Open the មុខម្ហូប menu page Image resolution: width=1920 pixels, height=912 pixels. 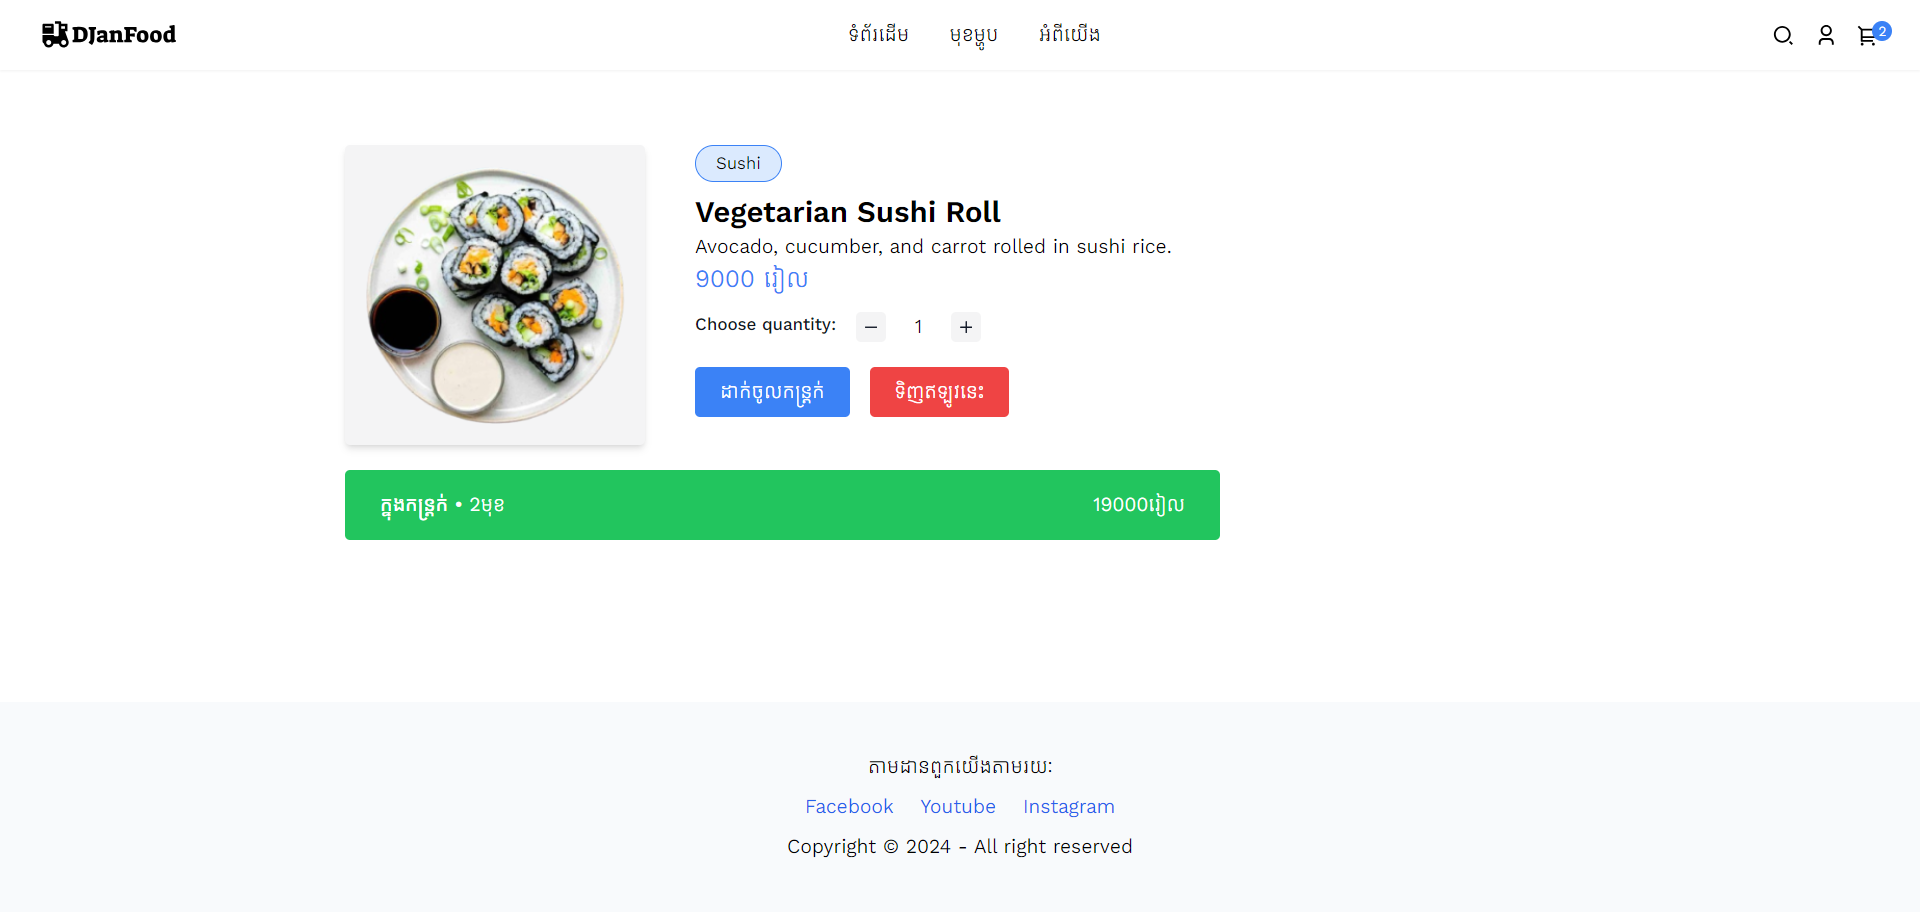(x=973, y=35)
